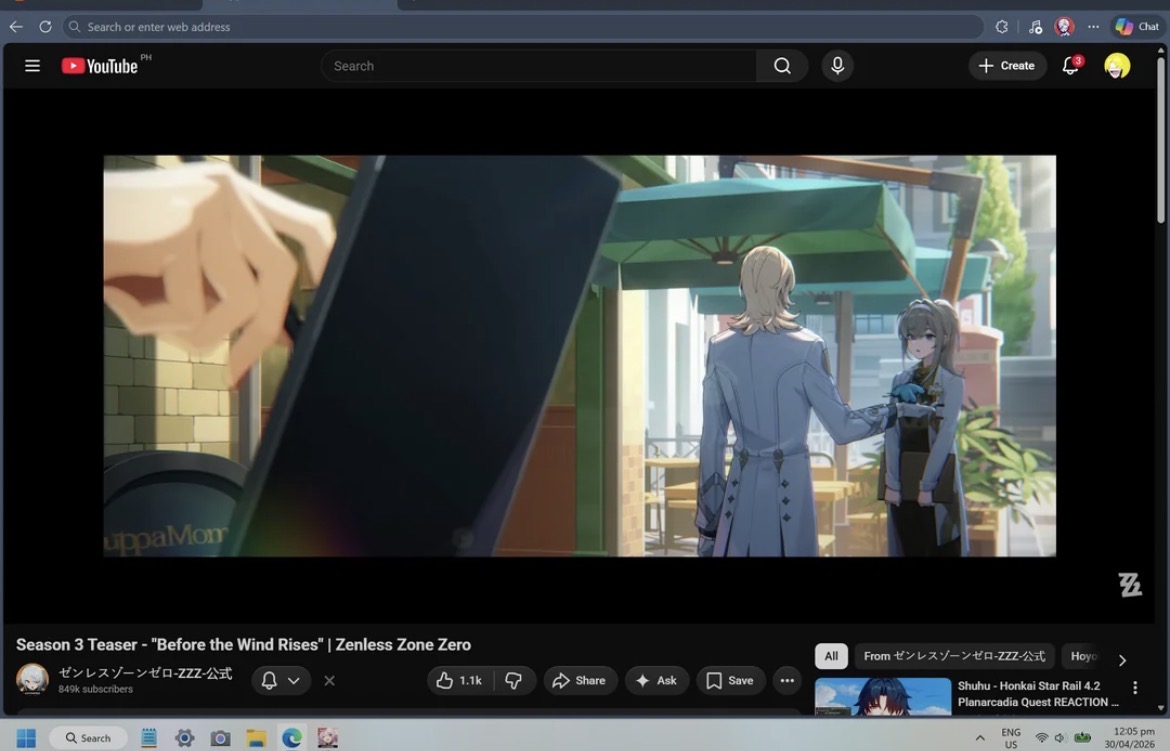This screenshot has width=1170, height=751.
Task: Click the video title text
Action: pos(243,644)
